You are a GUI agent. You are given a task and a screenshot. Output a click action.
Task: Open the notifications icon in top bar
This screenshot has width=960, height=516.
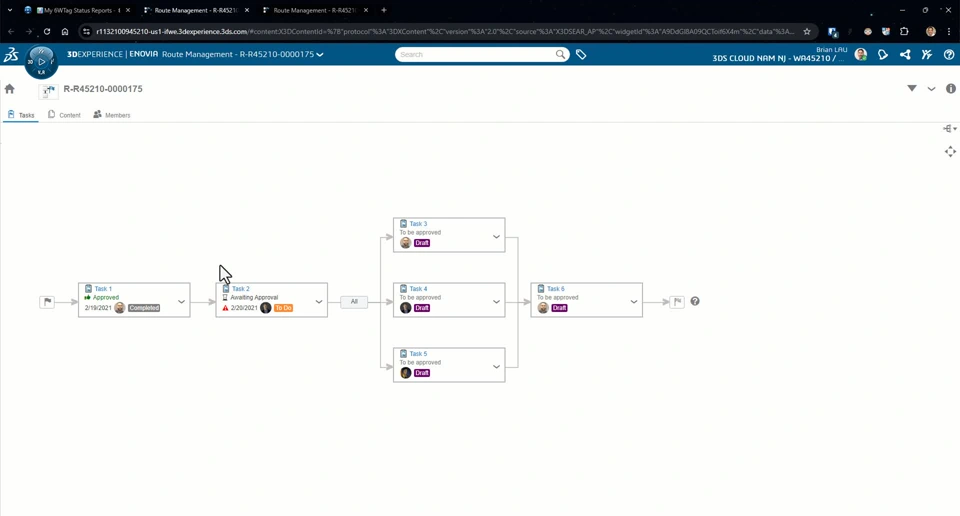point(883,54)
